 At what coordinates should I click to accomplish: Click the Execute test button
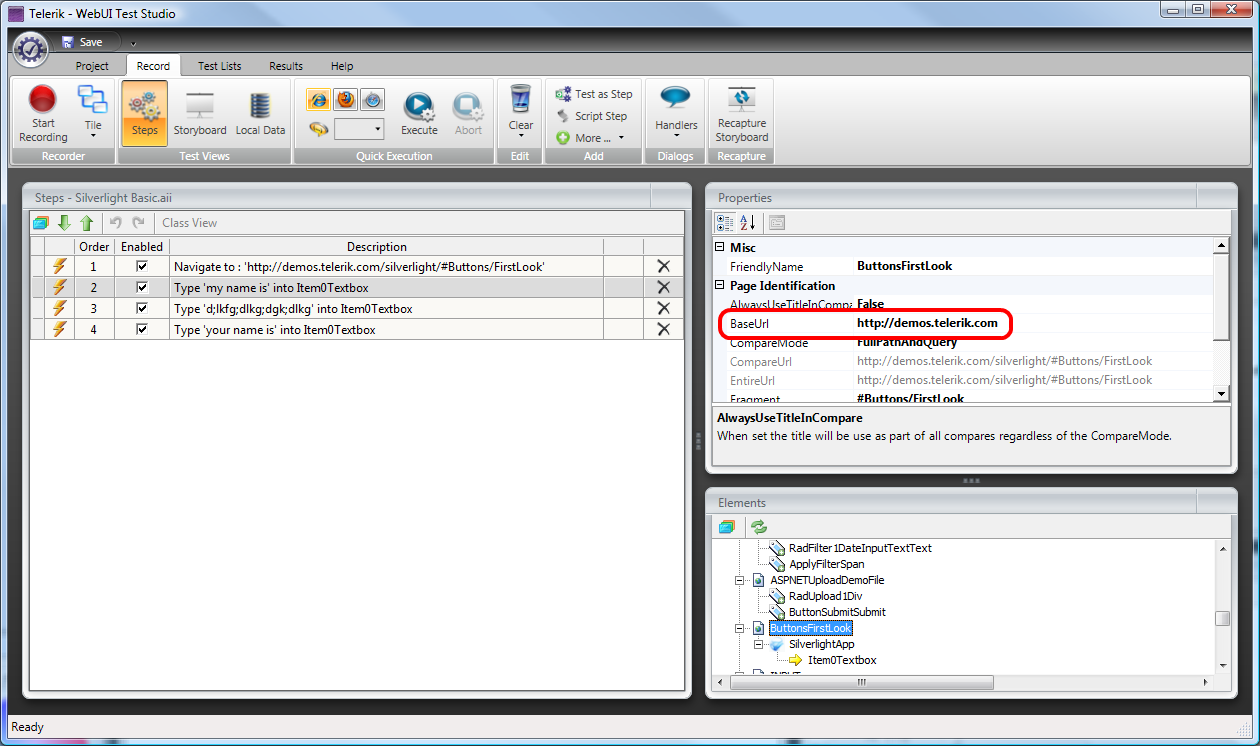[419, 114]
